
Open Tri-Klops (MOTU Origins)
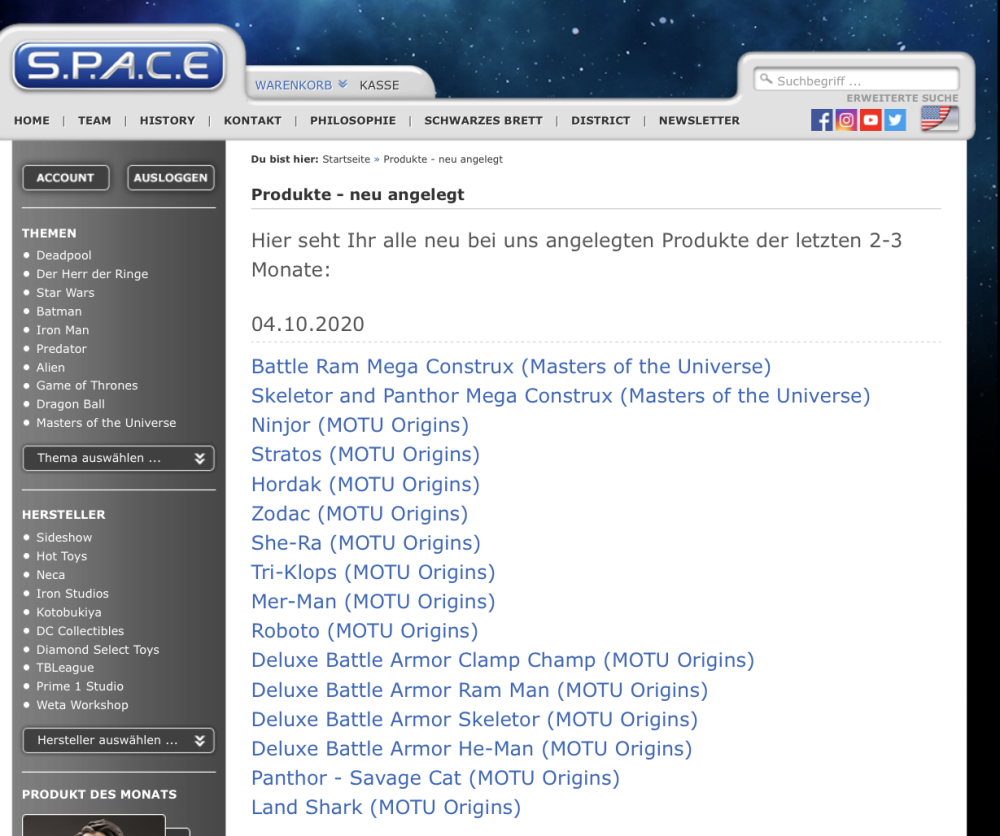pos(373,573)
